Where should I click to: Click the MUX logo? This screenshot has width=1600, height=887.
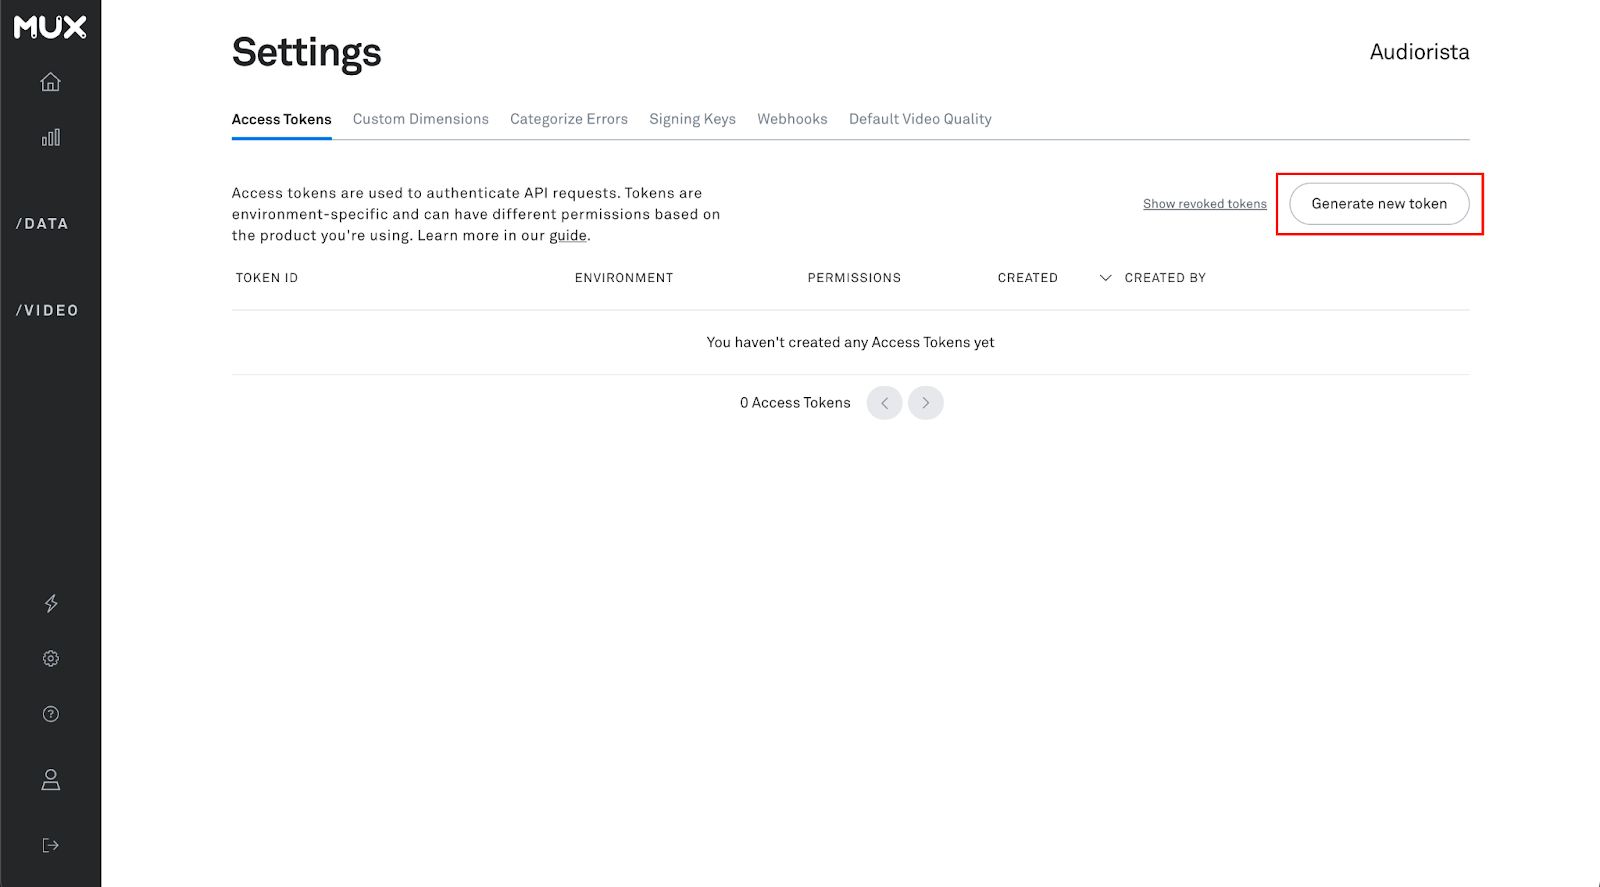click(x=50, y=27)
